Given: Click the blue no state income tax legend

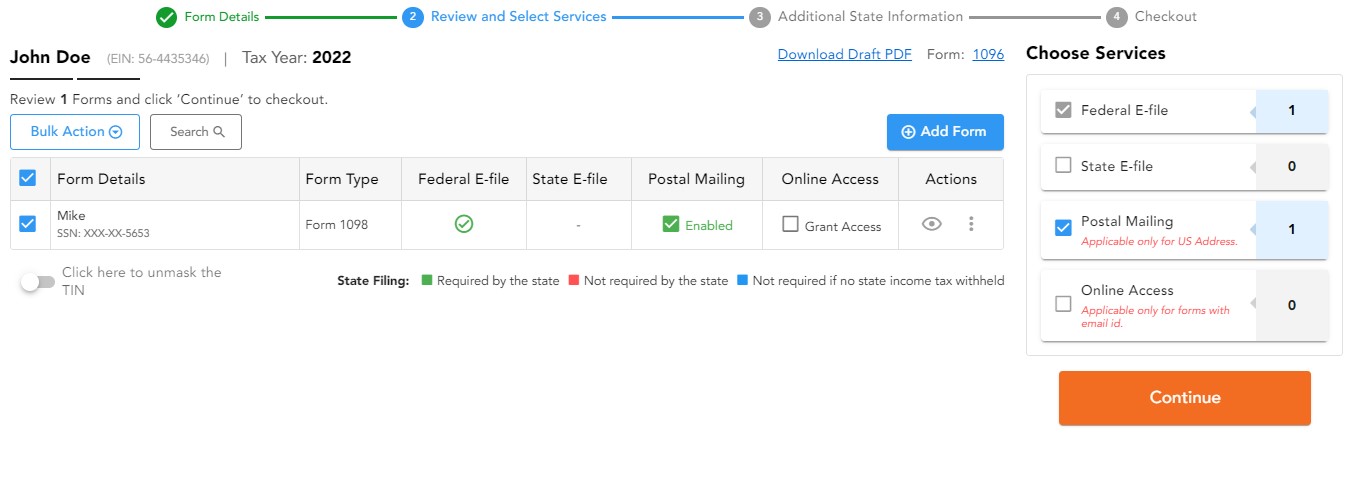Looking at the screenshot, I should [x=871, y=281].
